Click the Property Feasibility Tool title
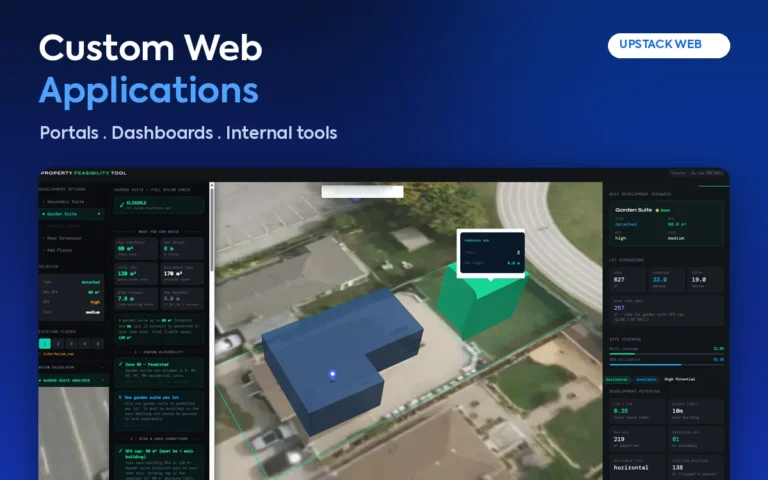Screen dimensions: 768x480 [84, 173]
